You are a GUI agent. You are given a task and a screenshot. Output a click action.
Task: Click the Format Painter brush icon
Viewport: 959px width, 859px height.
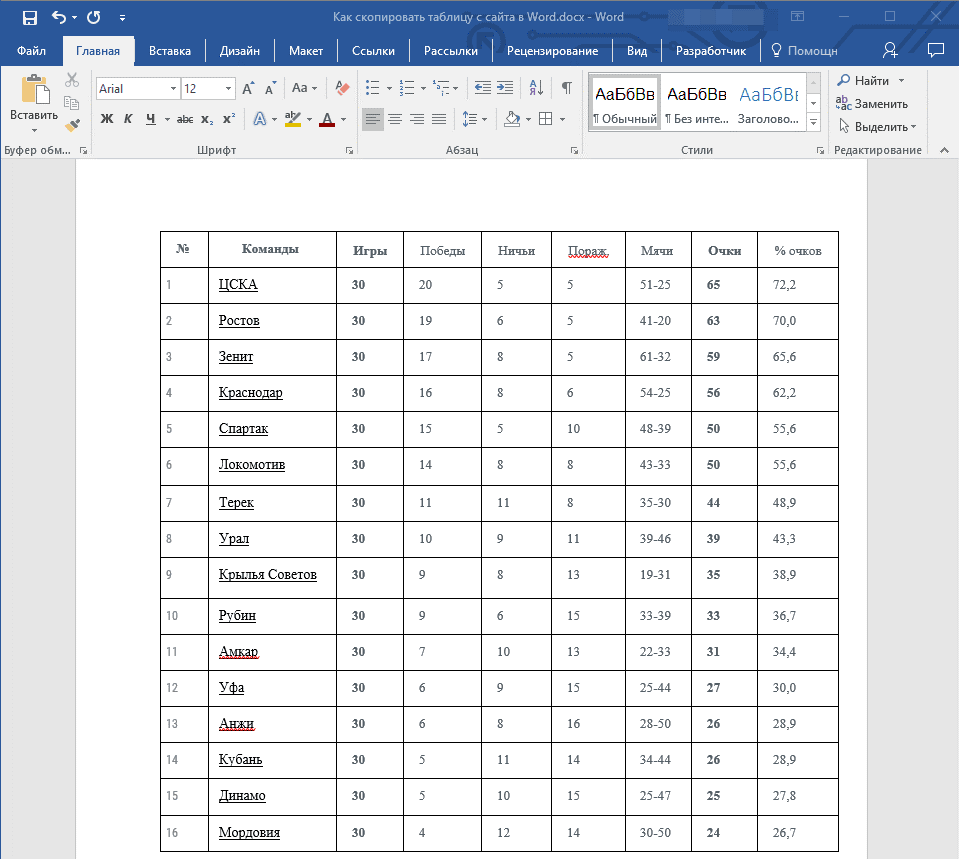tap(72, 125)
